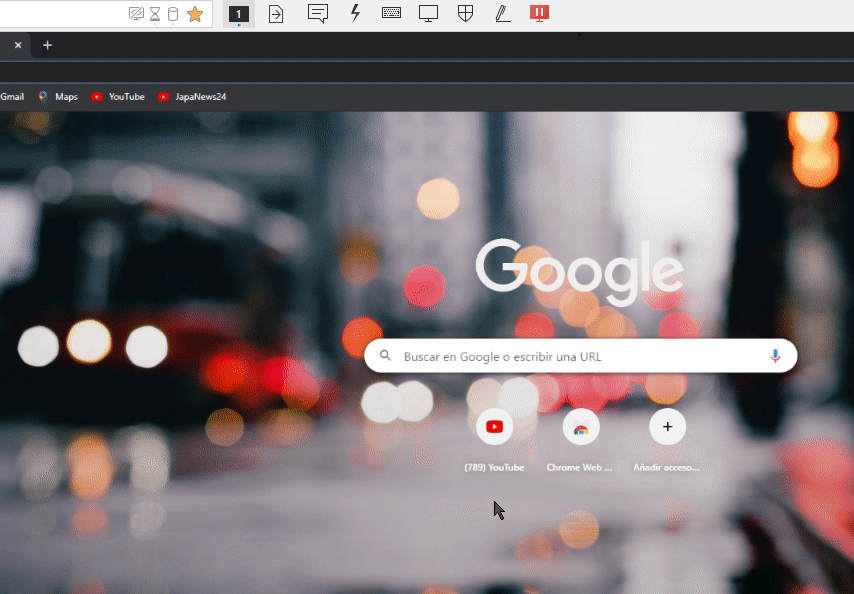Open the YouTube bookmark in bookmarks bar
This screenshot has height=594, width=854.
pyautogui.click(x=118, y=97)
